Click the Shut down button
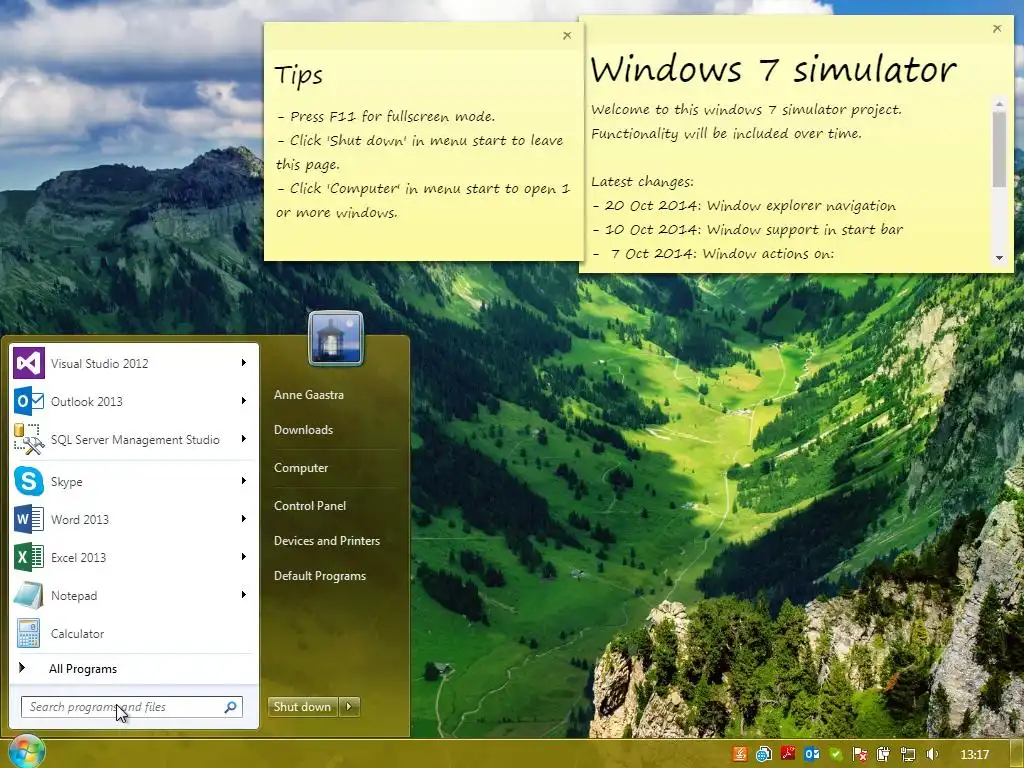This screenshot has width=1024, height=768. pyautogui.click(x=304, y=706)
